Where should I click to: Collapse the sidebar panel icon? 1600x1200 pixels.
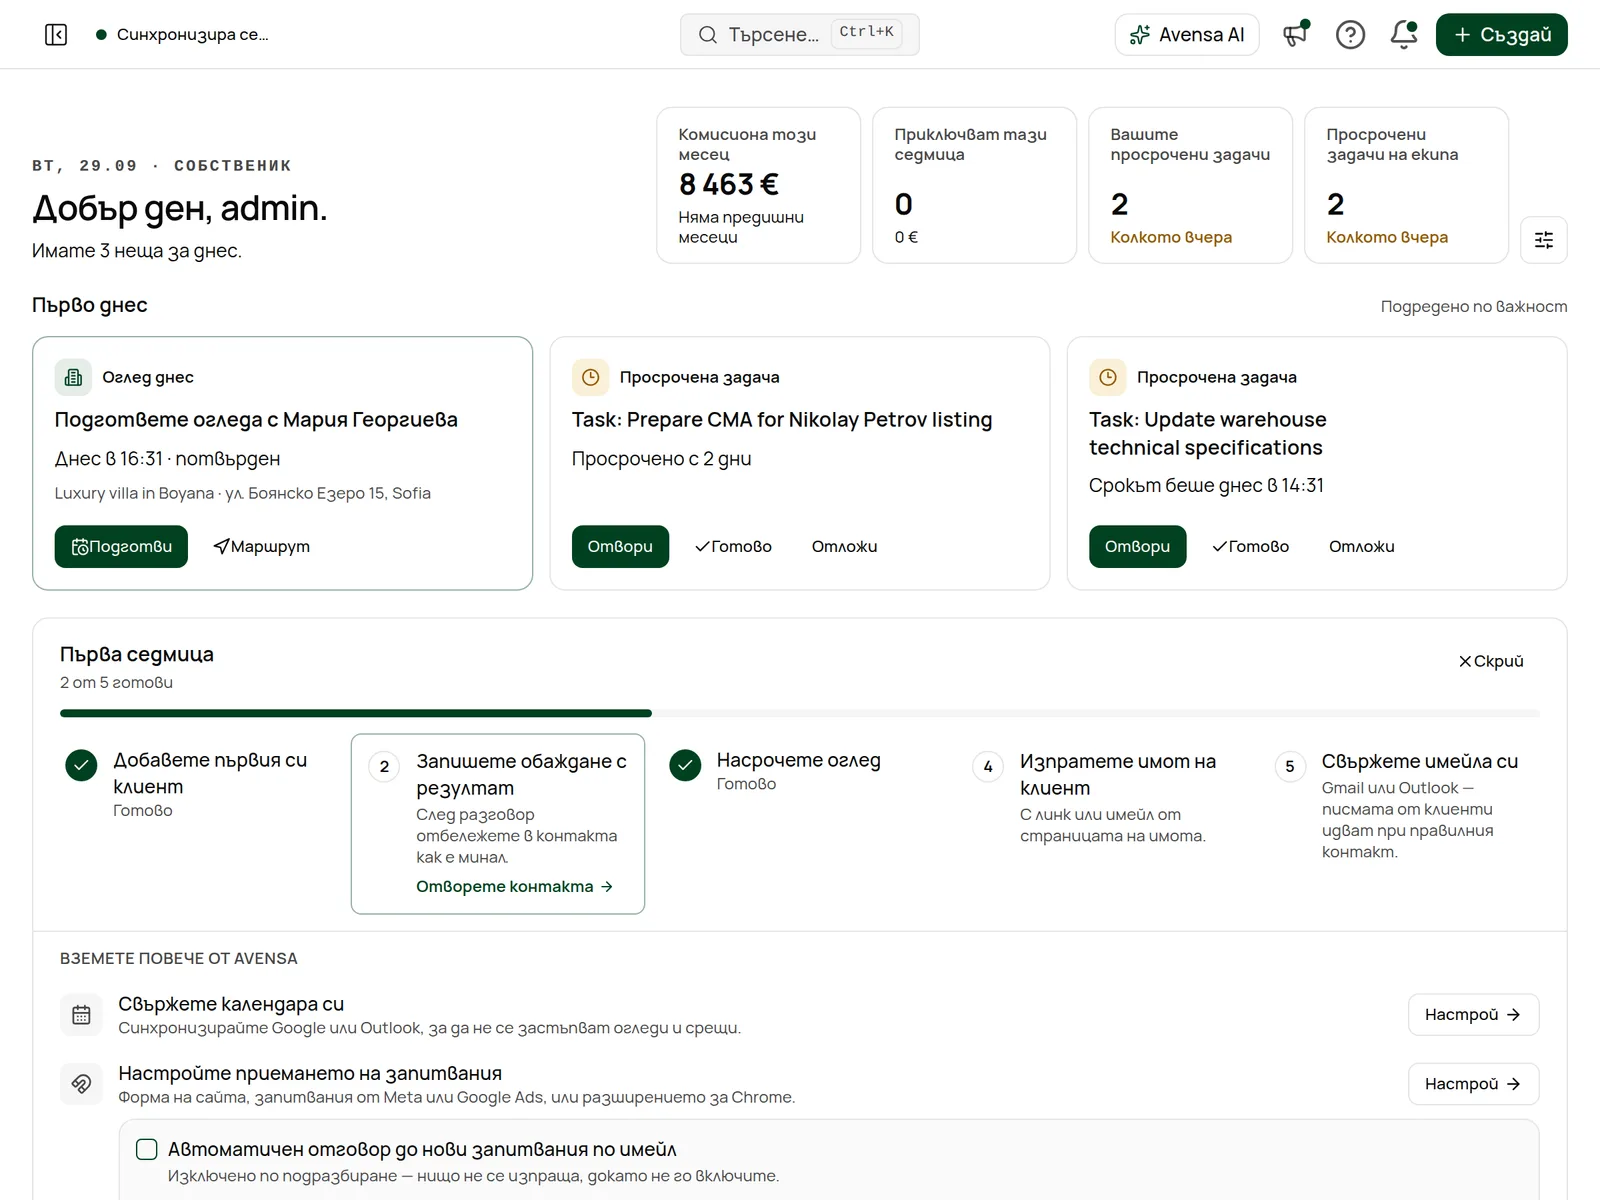(56, 35)
